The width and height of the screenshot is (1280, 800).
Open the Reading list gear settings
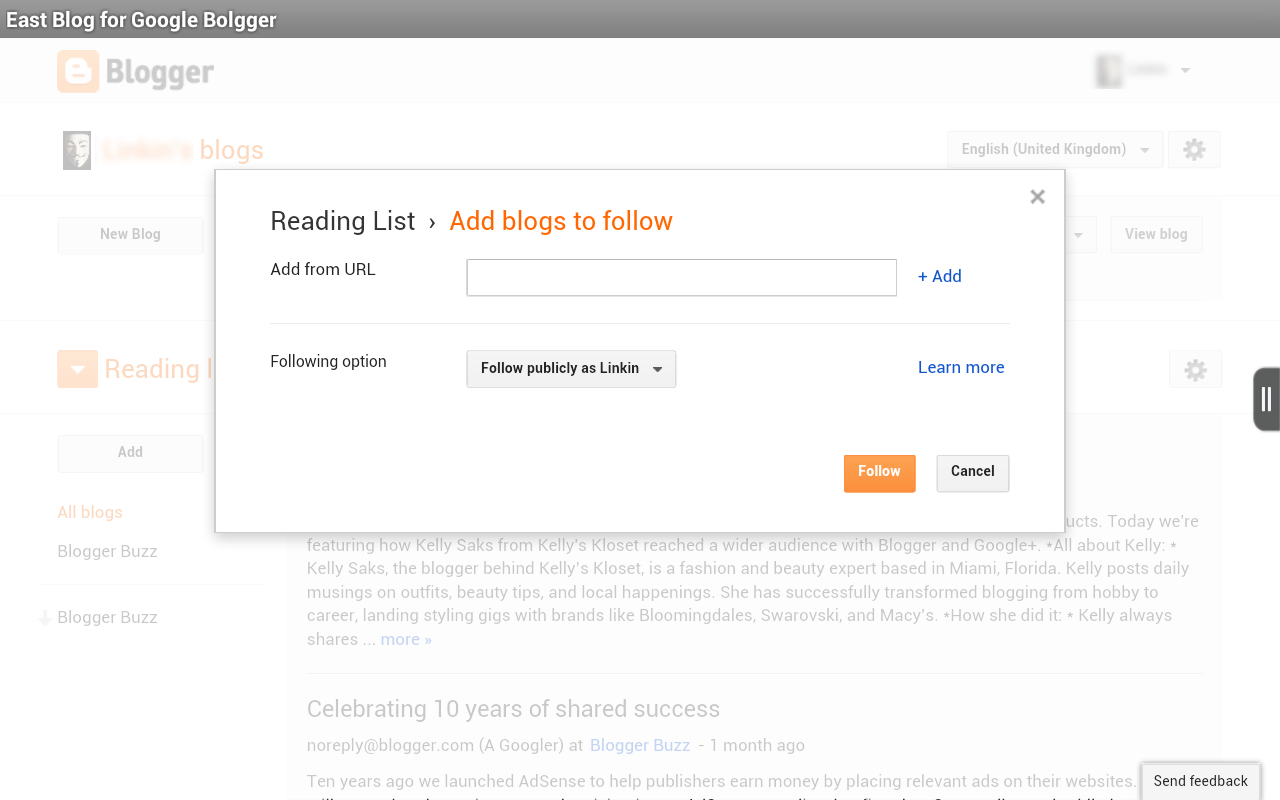pos(1195,370)
